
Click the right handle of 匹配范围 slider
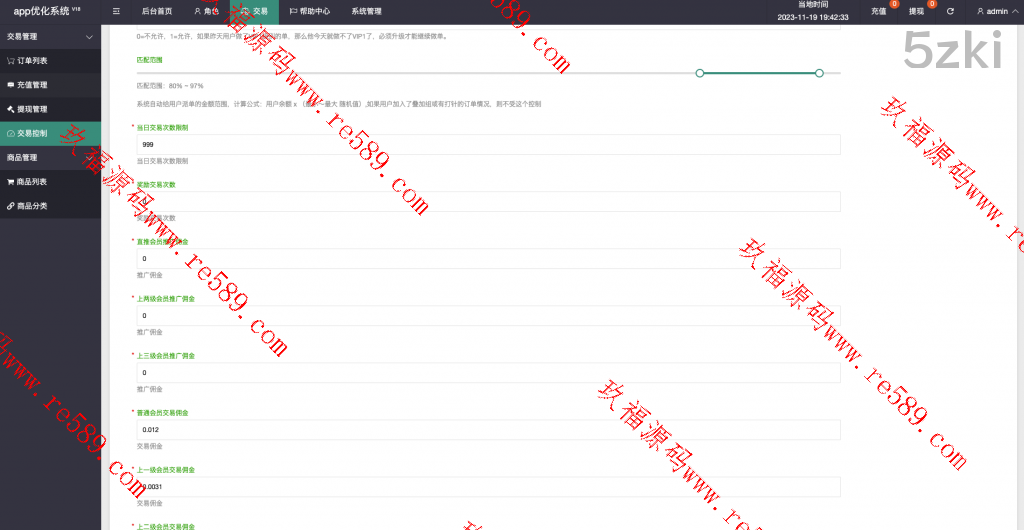(x=819, y=73)
